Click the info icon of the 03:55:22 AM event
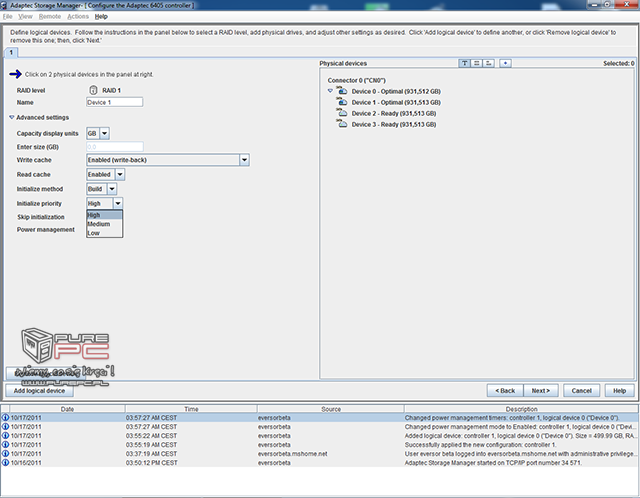The width and height of the screenshot is (640, 498). pos(5,436)
